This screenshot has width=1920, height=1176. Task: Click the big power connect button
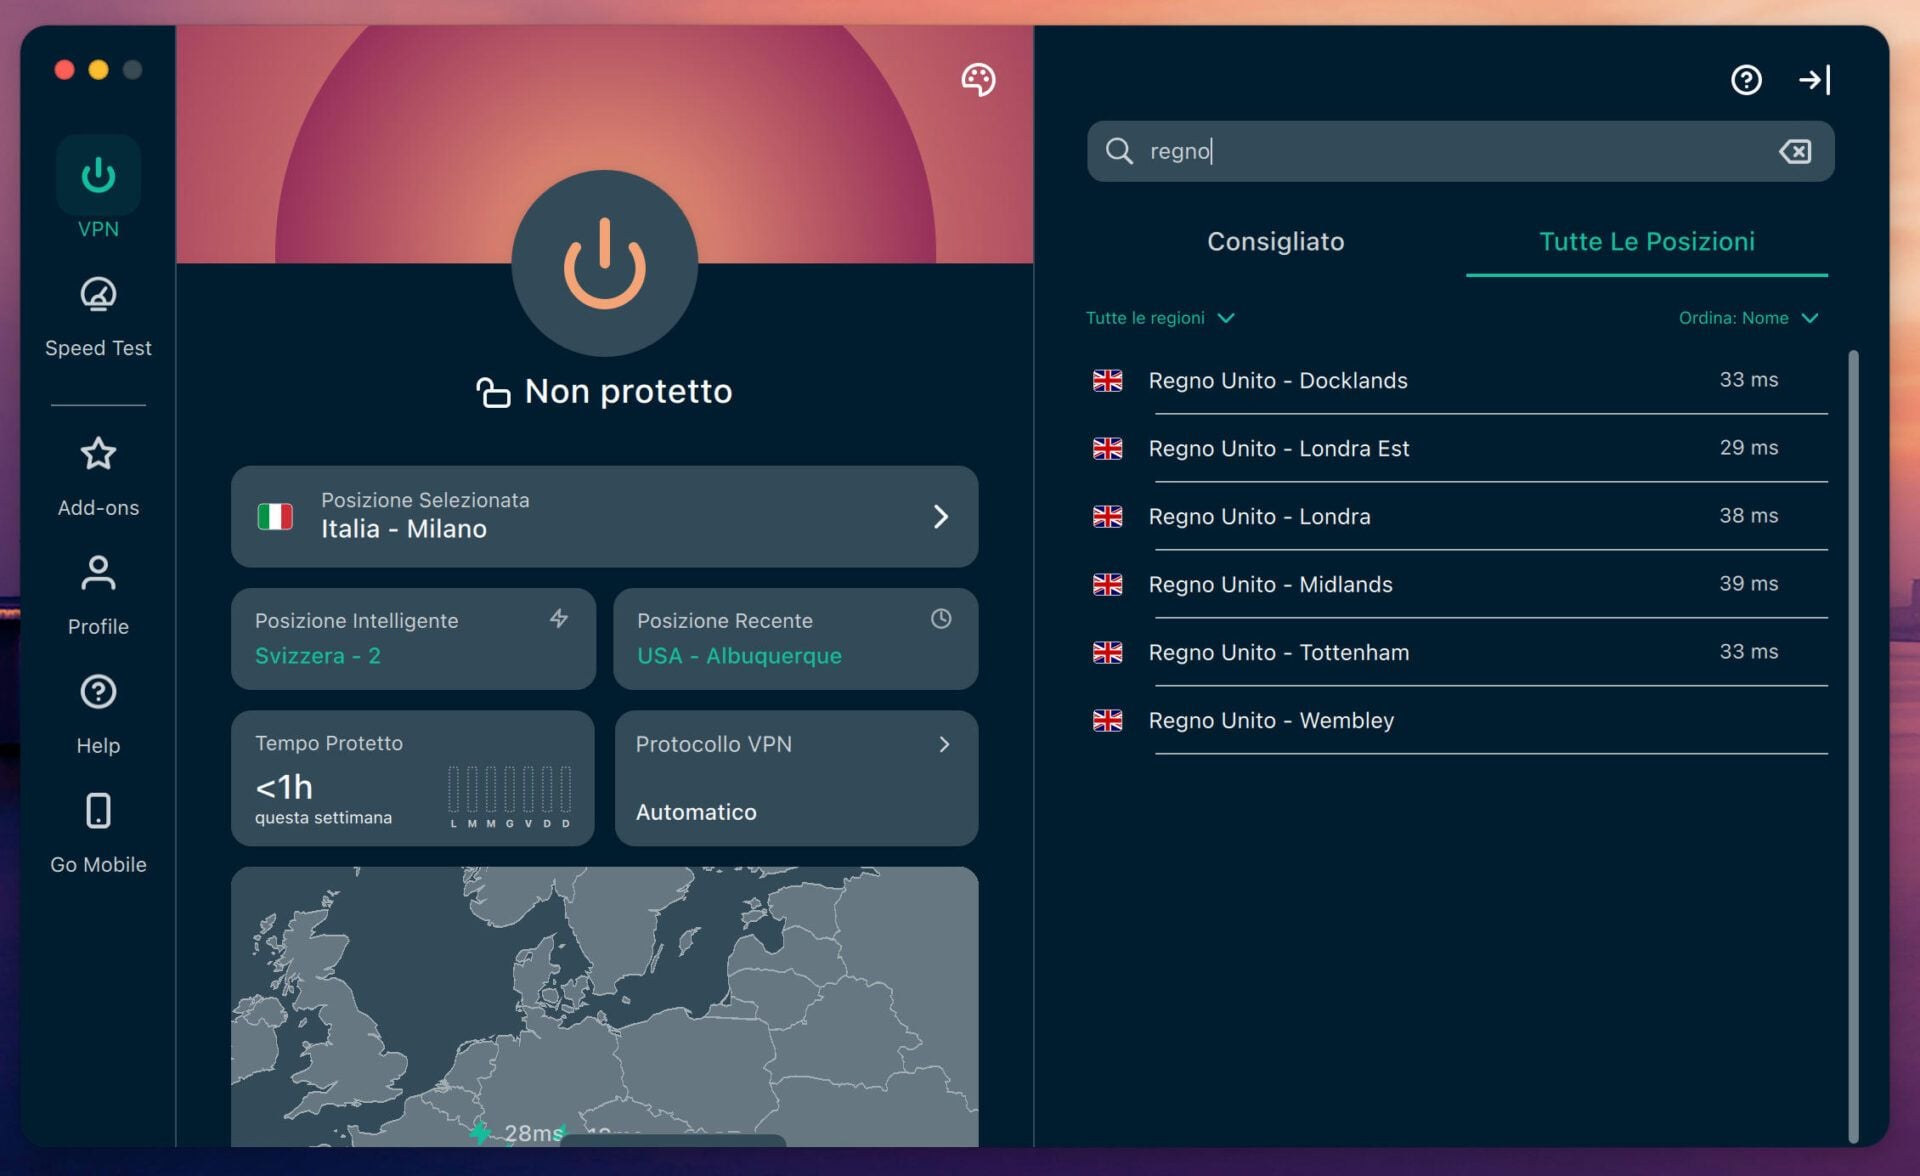[604, 263]
